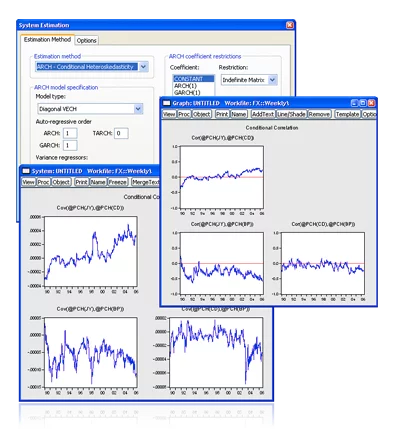Viewport: 395px width, 429px height.
Task: Switch to the Options tab
Action: (86, 40)
